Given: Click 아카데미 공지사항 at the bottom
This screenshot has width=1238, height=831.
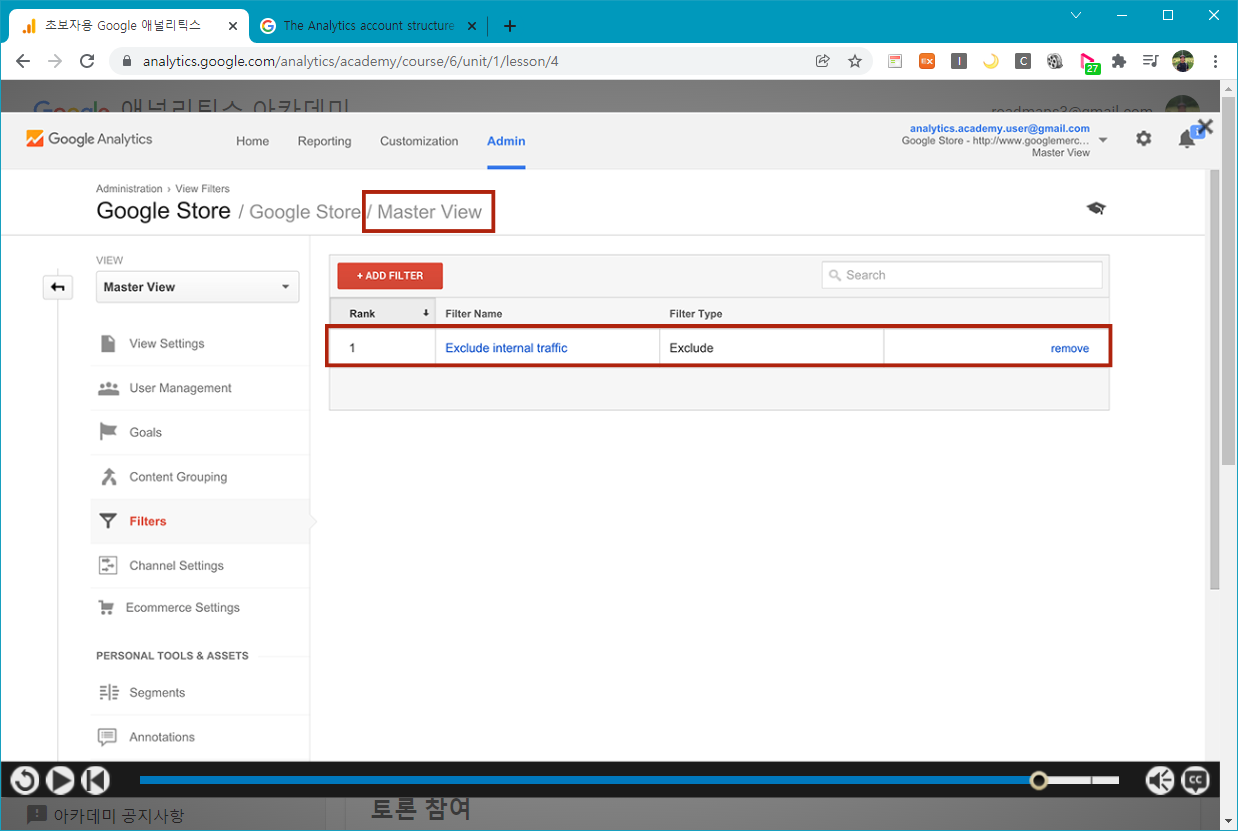Looking at the screenshot, I should point(119,815).
